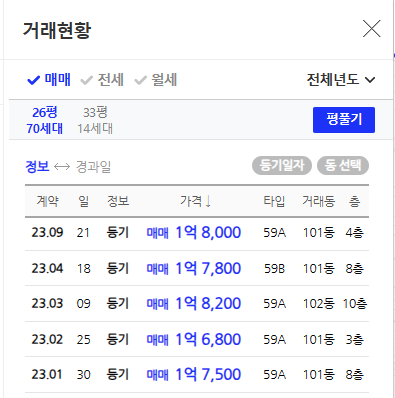395x398 pixels.
Task: Select the 26평 70세대 tab
Action: click(x=44, y=120)
